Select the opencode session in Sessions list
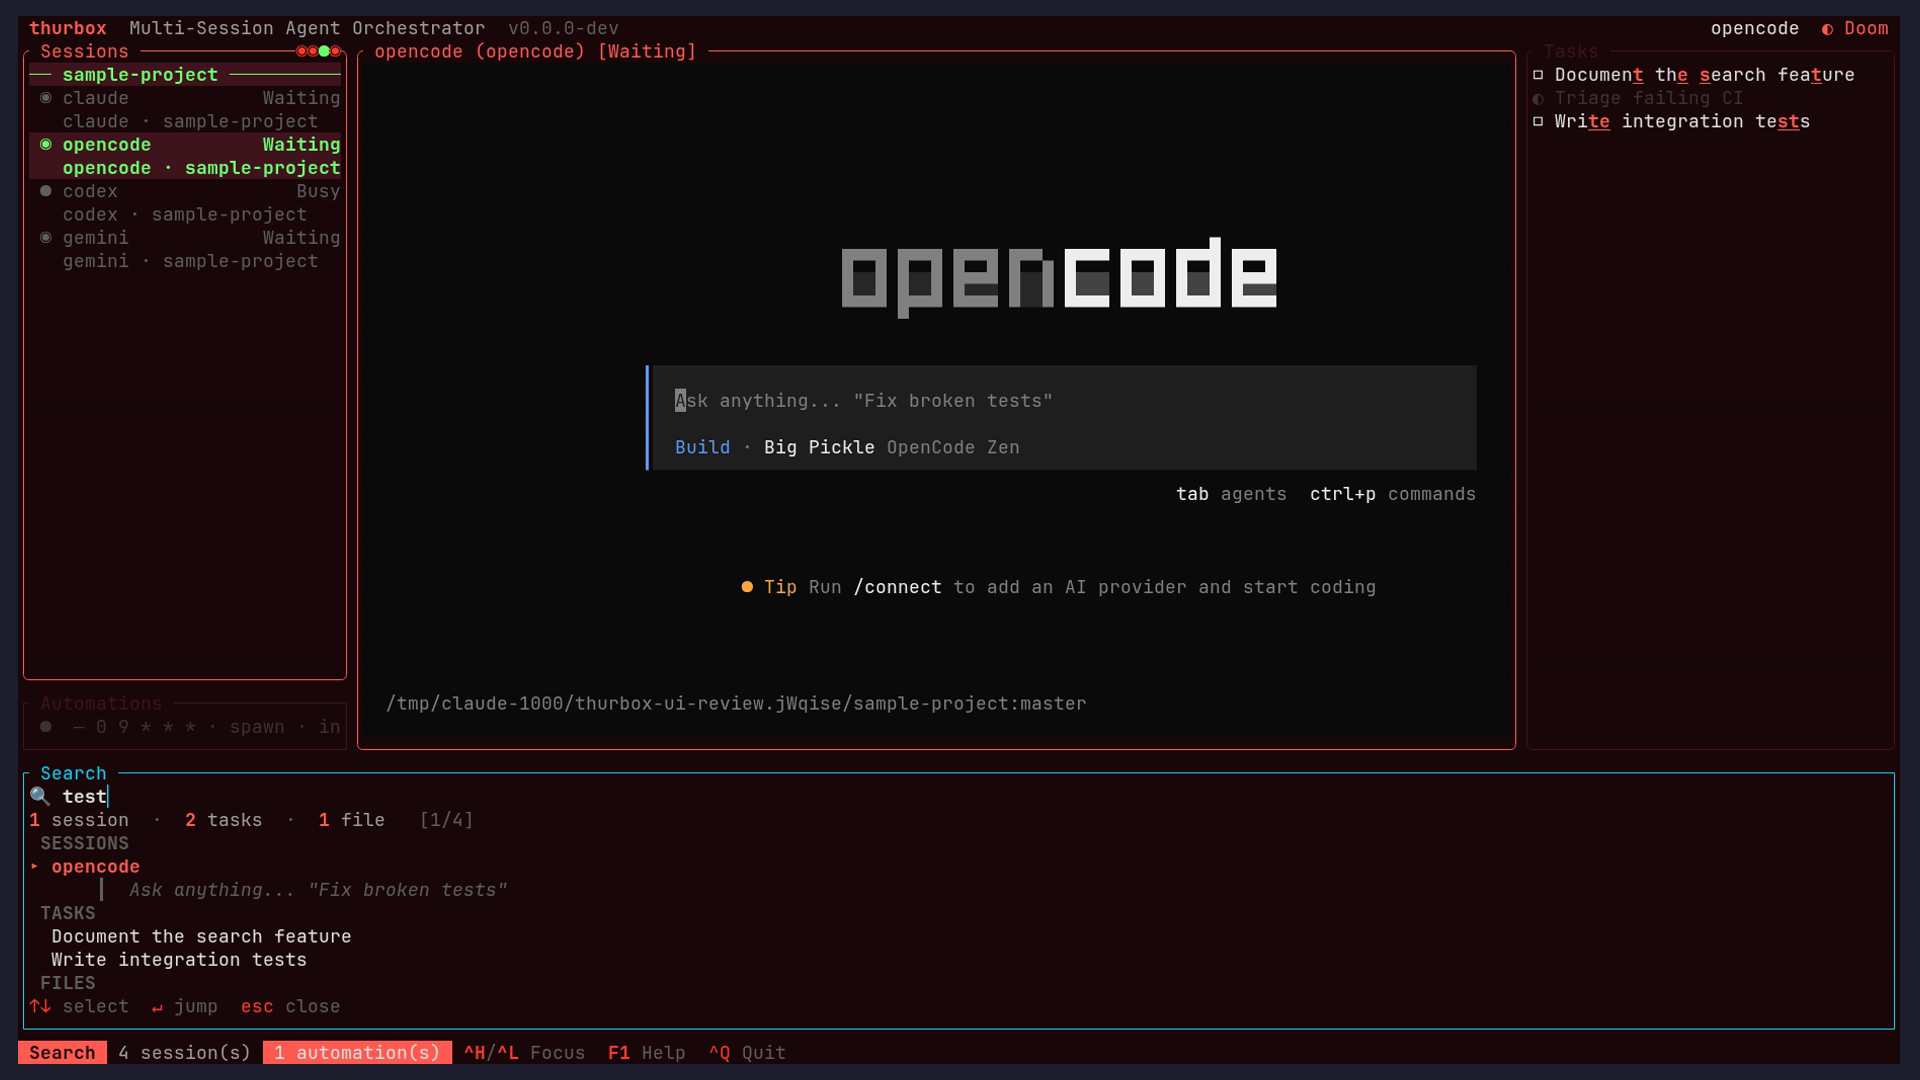 point(185,157)
